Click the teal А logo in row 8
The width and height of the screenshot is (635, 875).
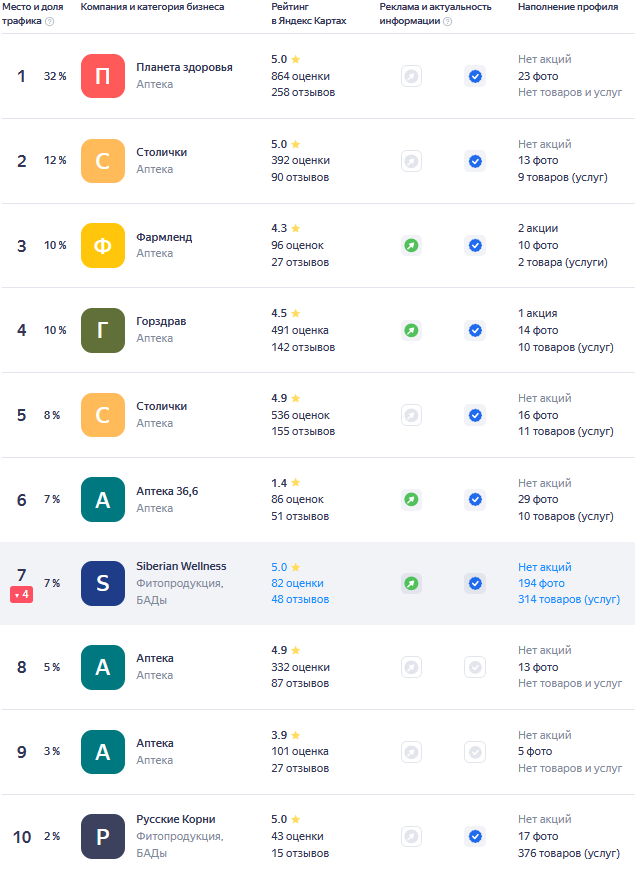103,667
